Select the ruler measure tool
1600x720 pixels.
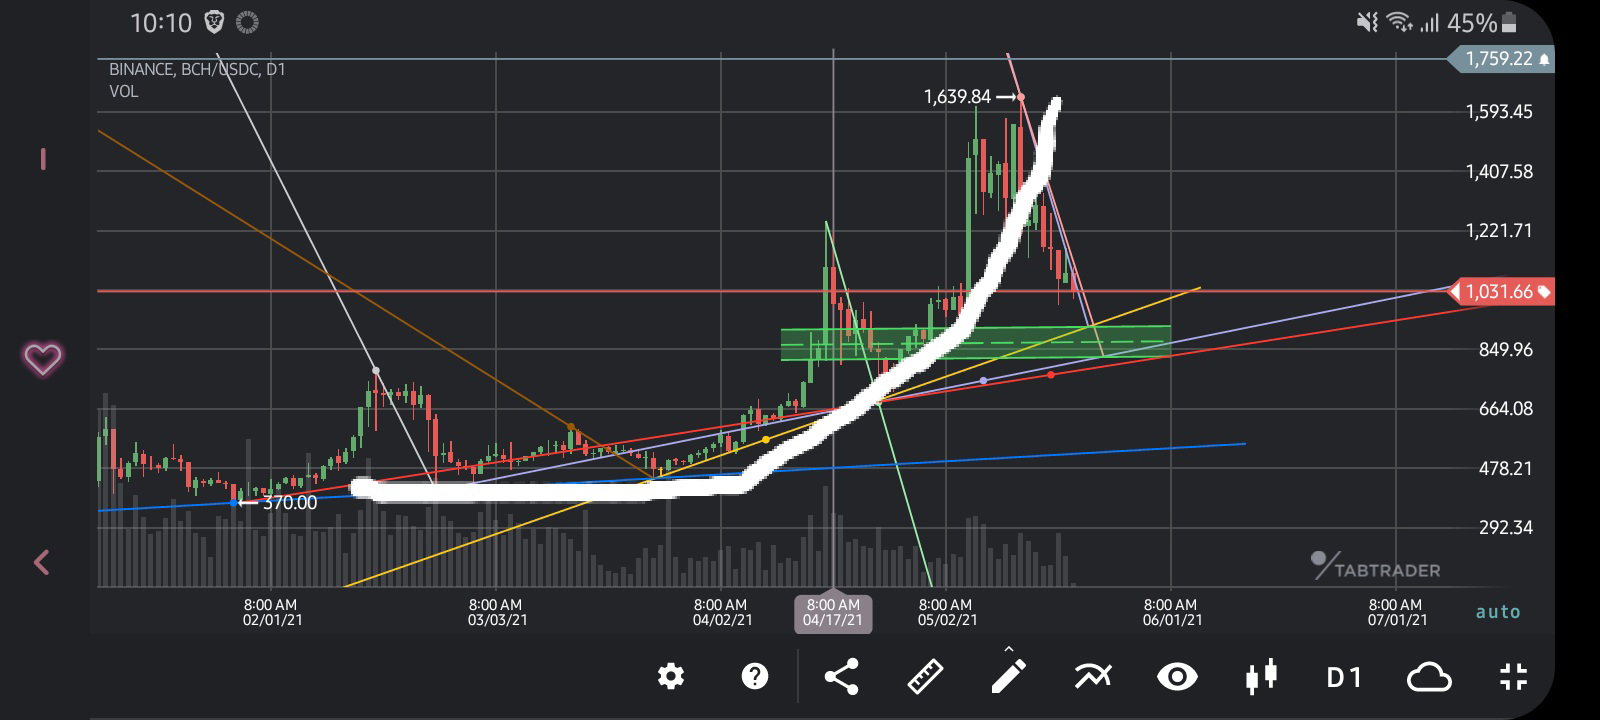(x=925, y=677)
